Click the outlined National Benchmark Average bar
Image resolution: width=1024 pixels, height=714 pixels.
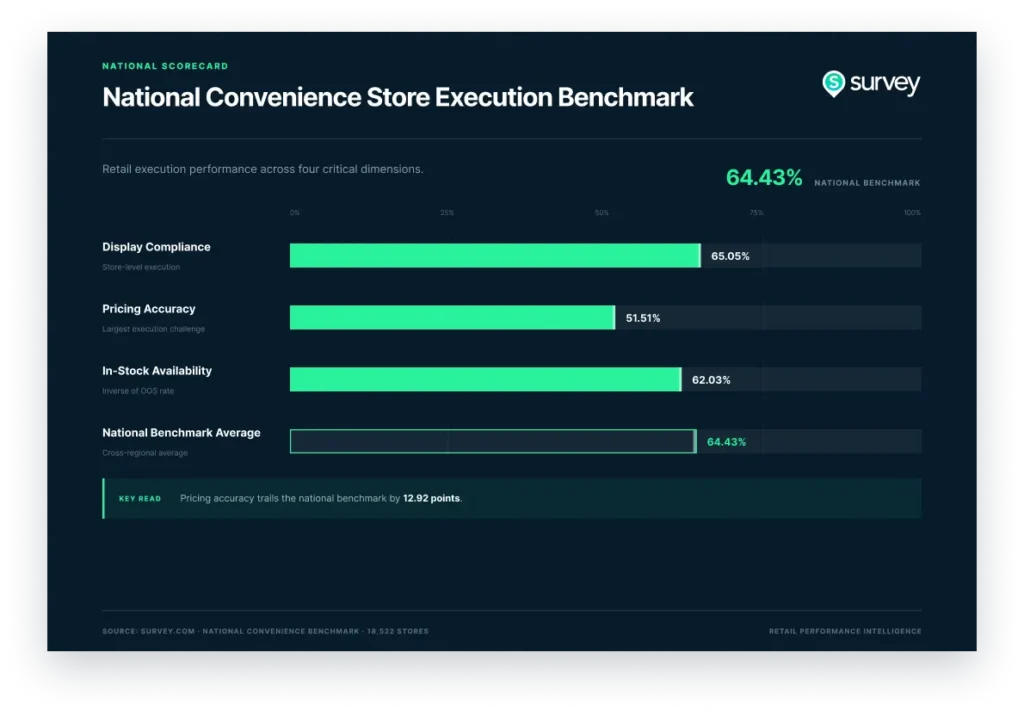(493, 442)
